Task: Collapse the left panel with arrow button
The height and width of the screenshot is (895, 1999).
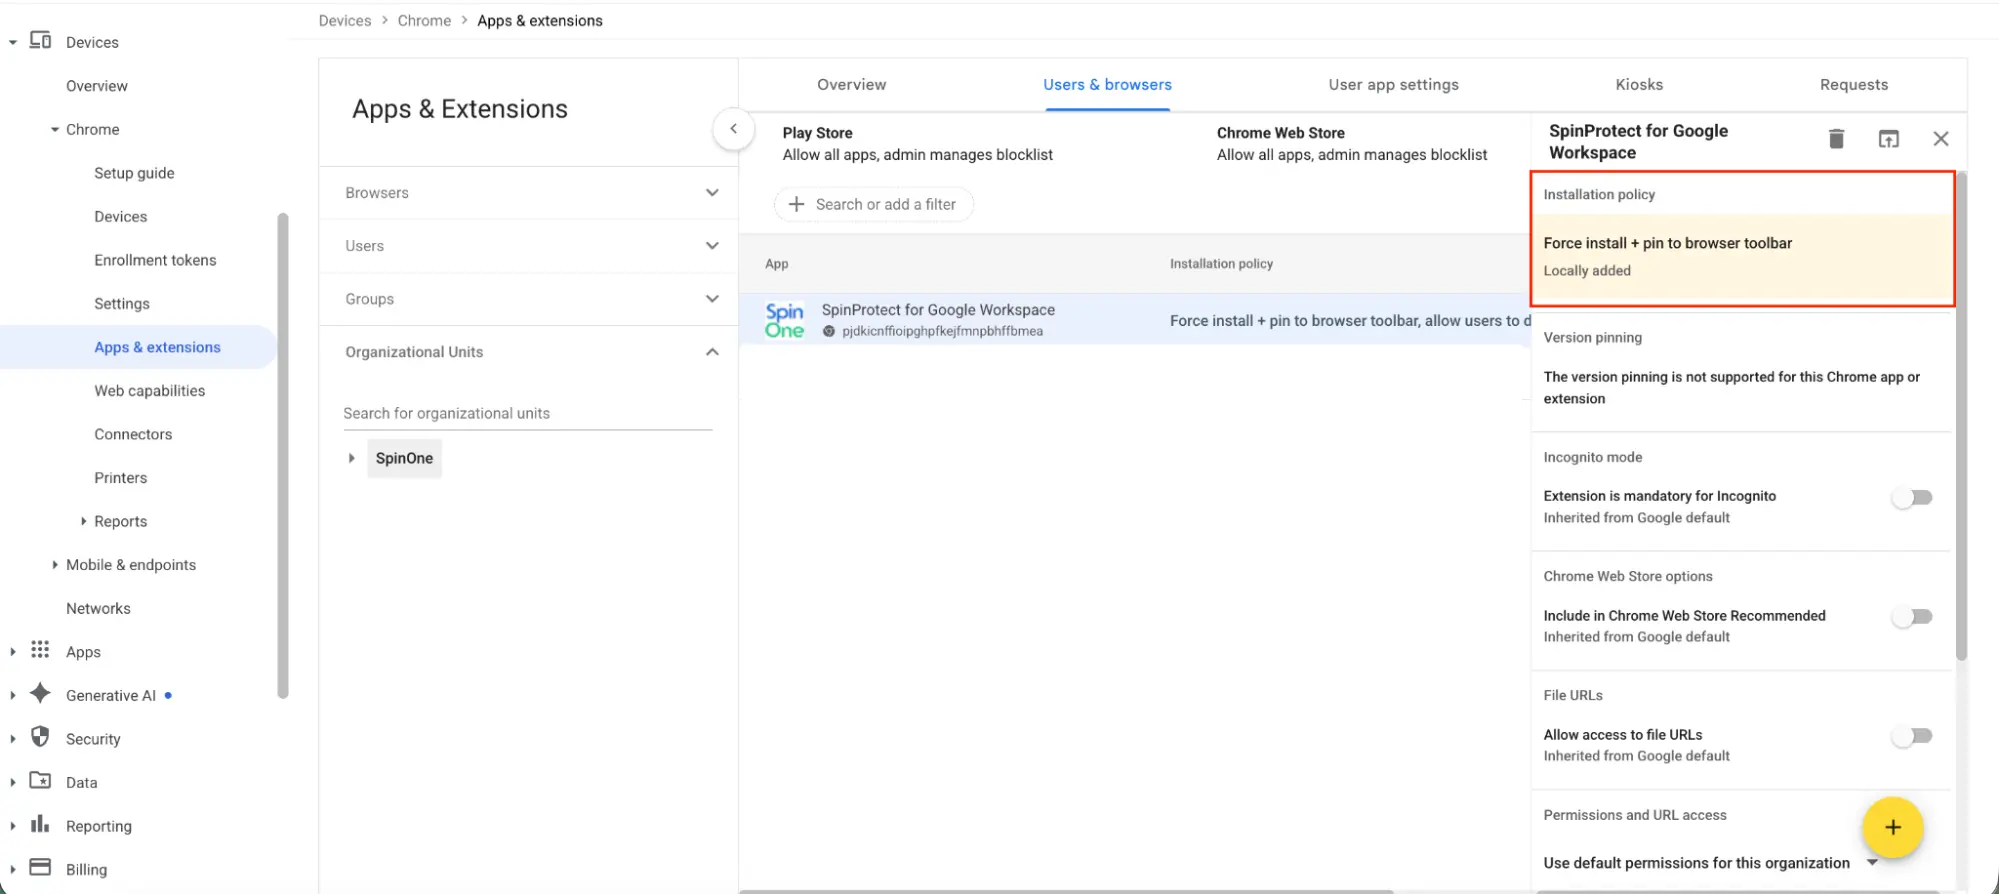Action: (x=733, y=129)
